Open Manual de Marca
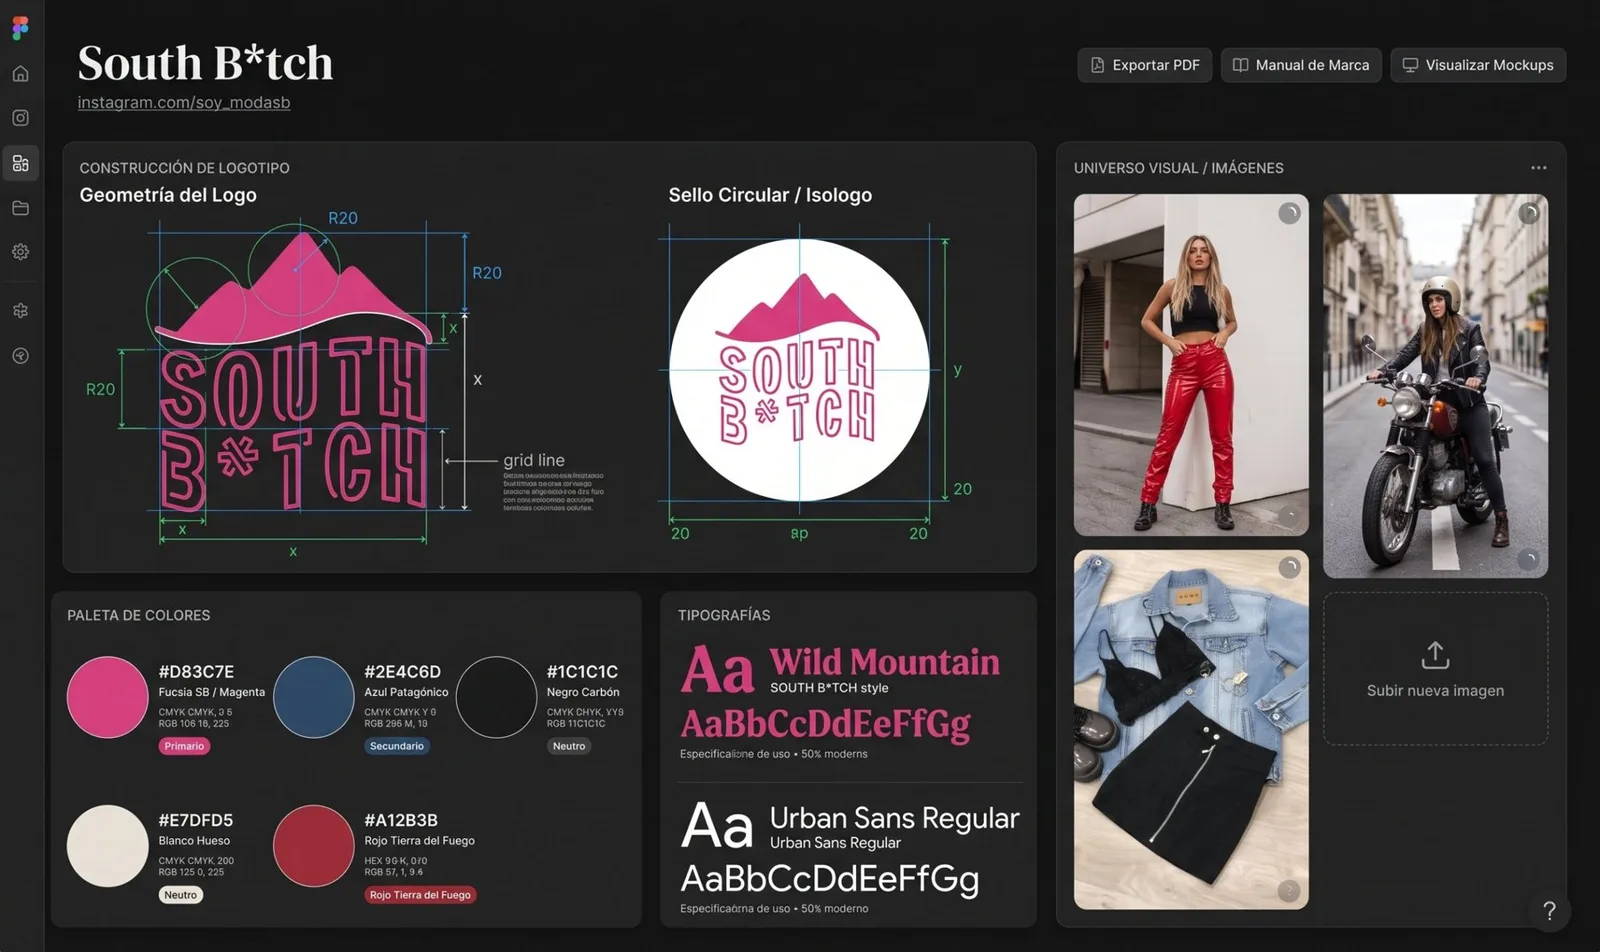The width and height of the screenshot is (1600, 952). coord(1301,65)
